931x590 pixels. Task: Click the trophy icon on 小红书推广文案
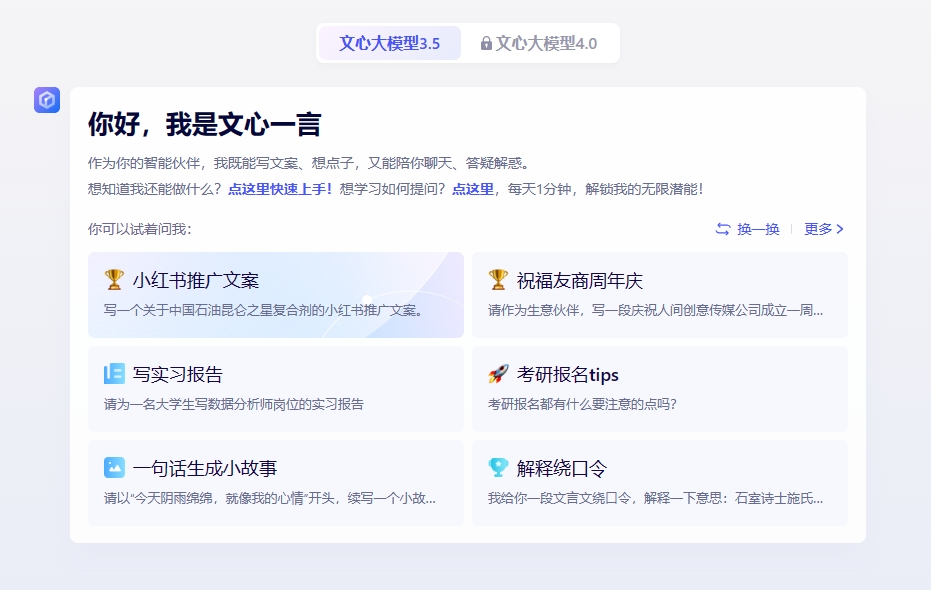coord(114,280)
